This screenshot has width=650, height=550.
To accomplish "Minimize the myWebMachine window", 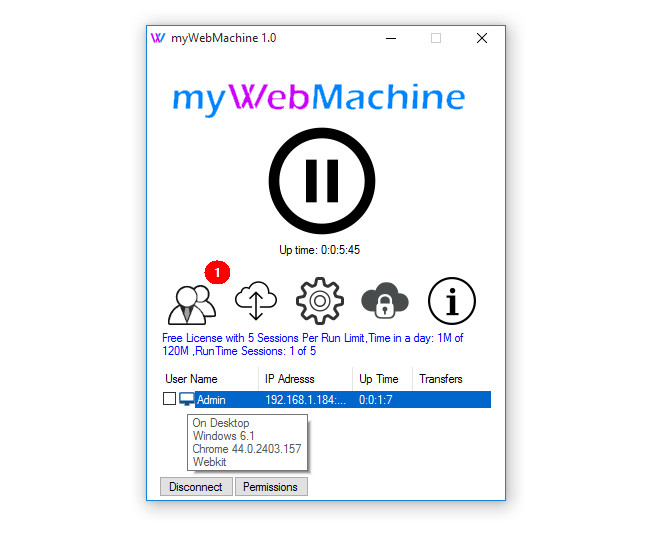I will pyautogui.click(x=391, y=38).
